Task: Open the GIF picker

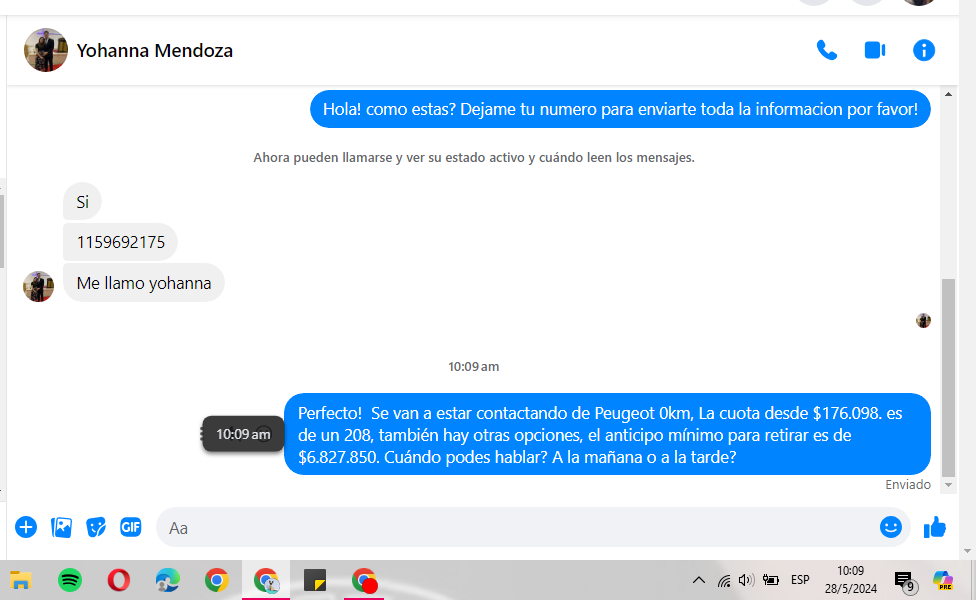Action: [x=131, y=527]
